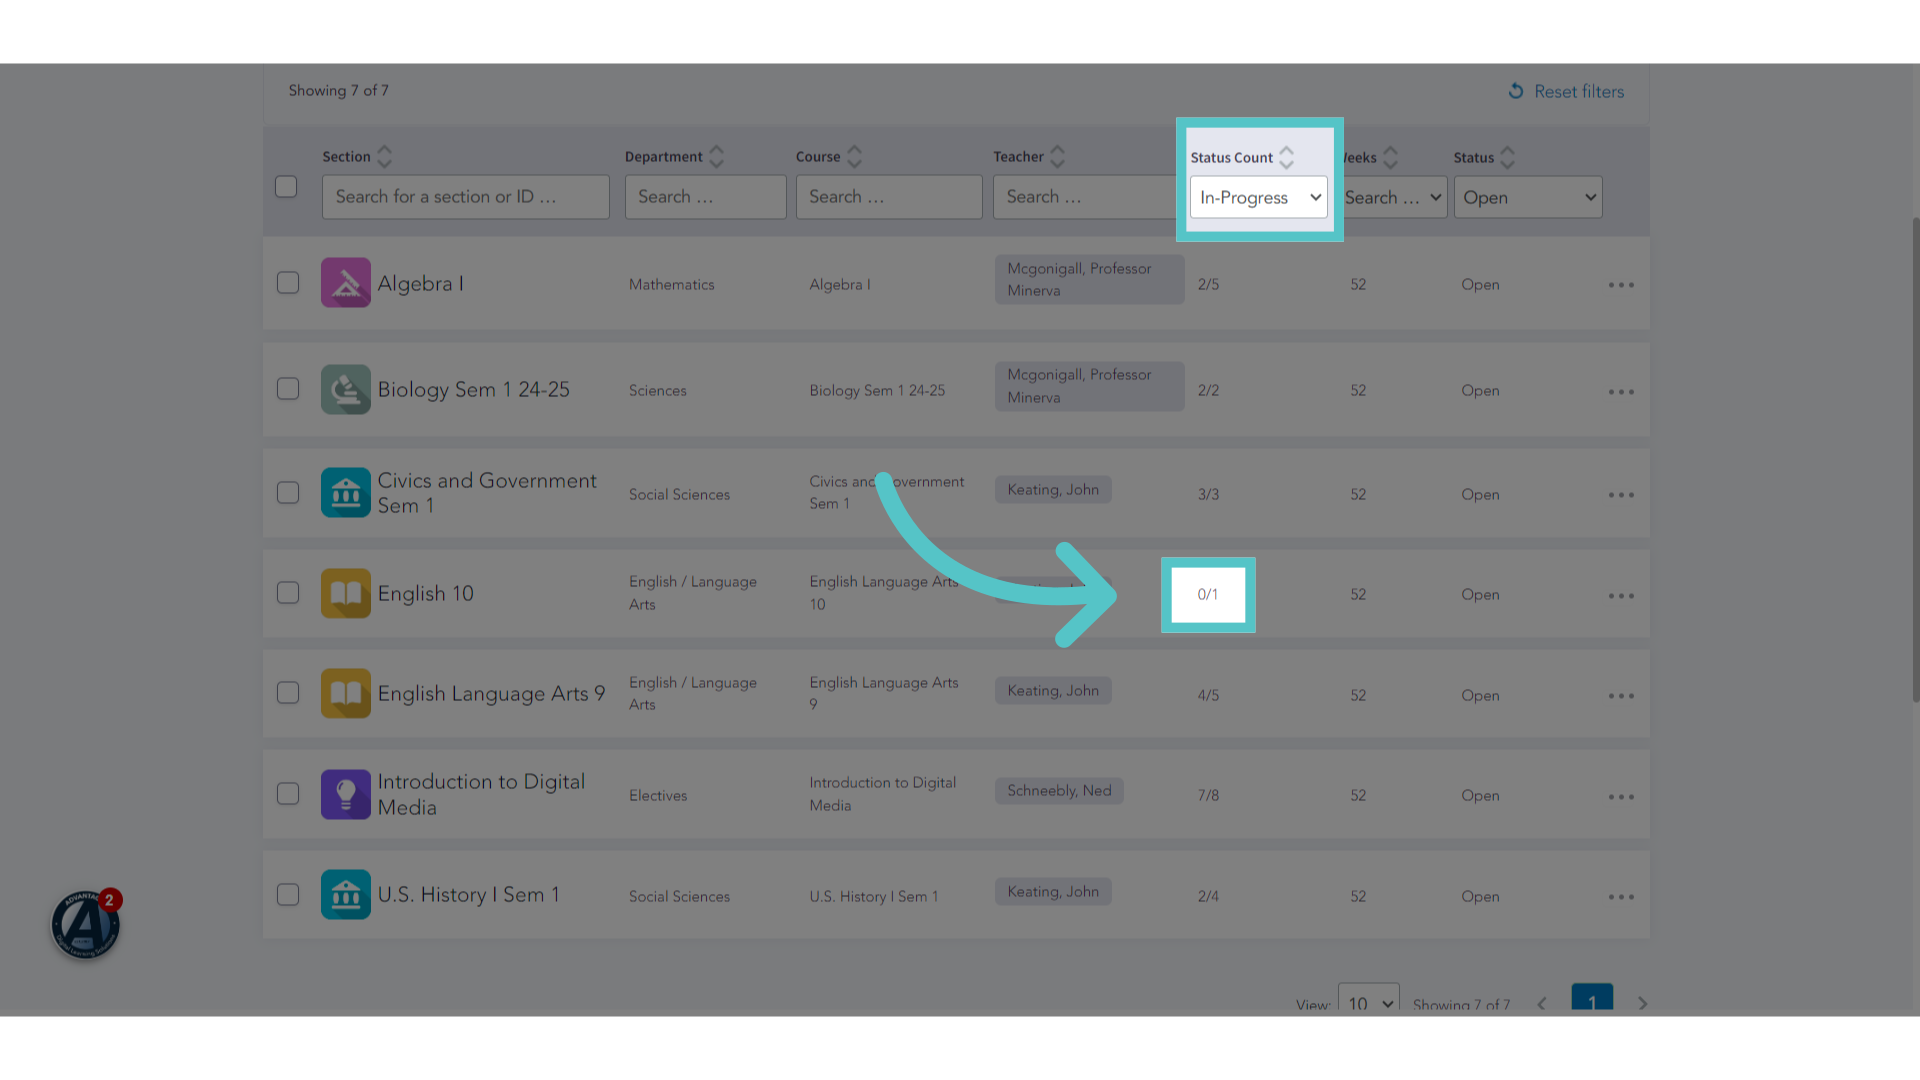Open the Biology Sem 1 24-25 microscope icon

coord(346,389)
